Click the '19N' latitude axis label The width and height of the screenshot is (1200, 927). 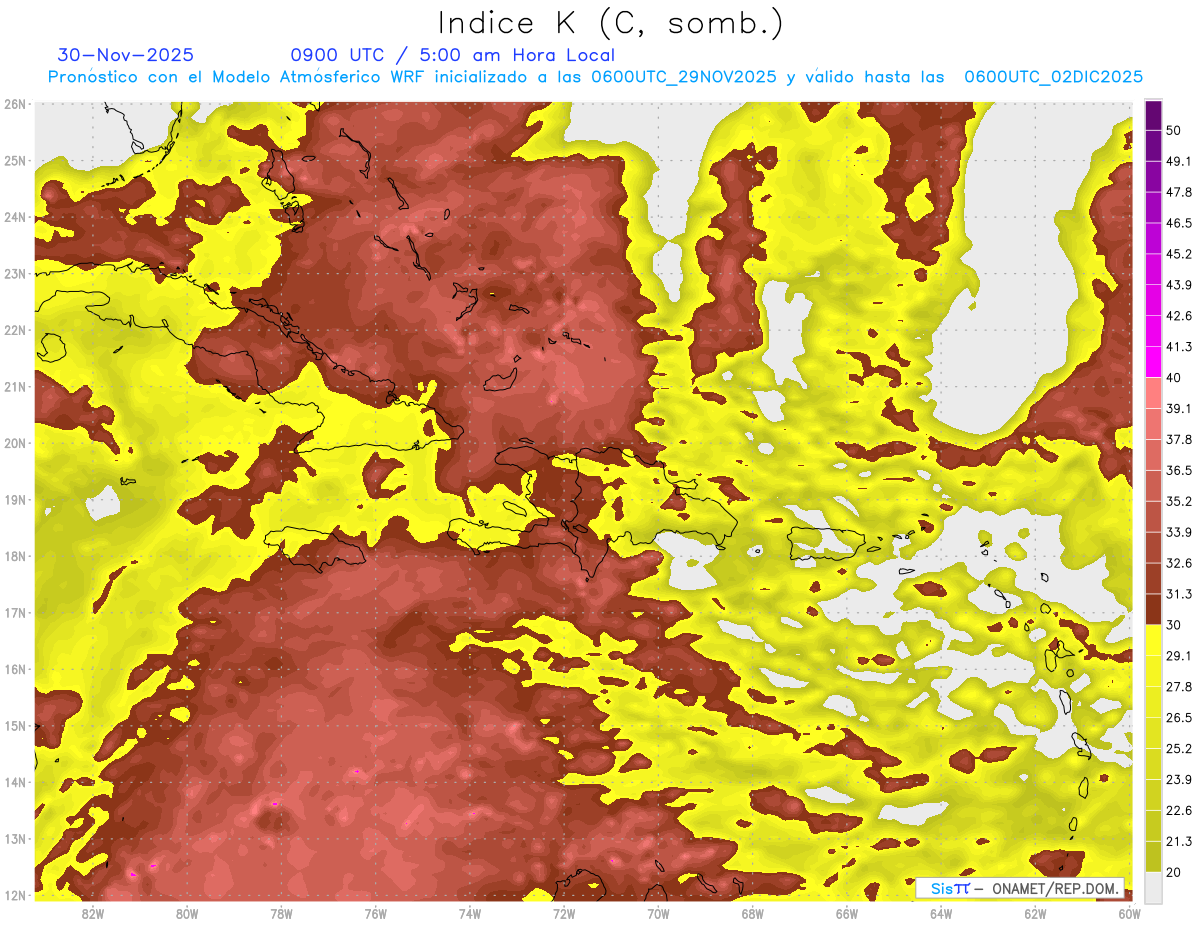[x=15, y=500]
